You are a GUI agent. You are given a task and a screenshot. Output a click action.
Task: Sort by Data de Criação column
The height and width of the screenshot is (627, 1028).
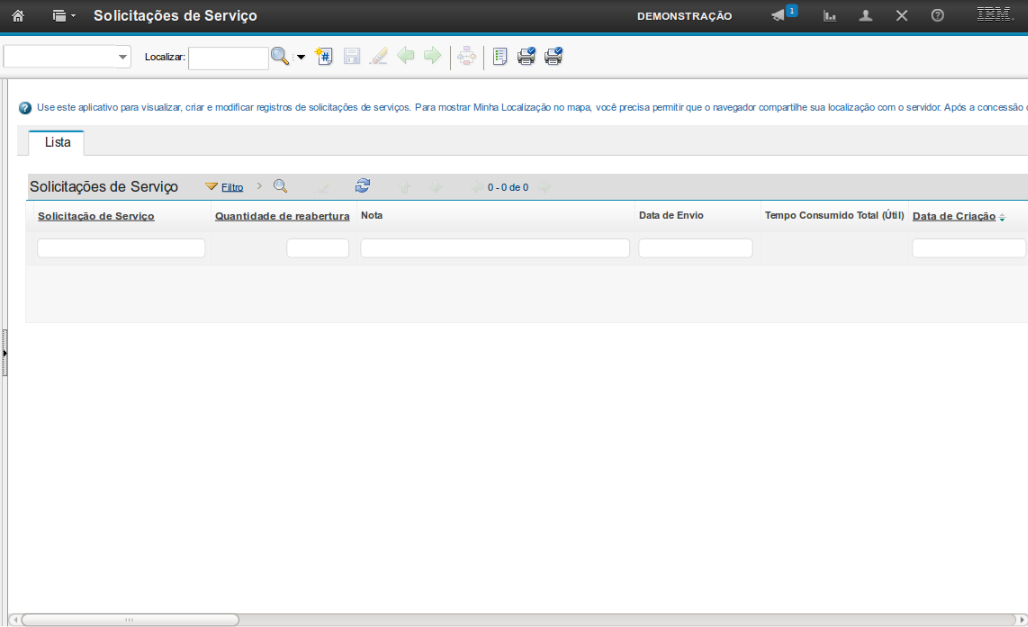click(954, 216)
